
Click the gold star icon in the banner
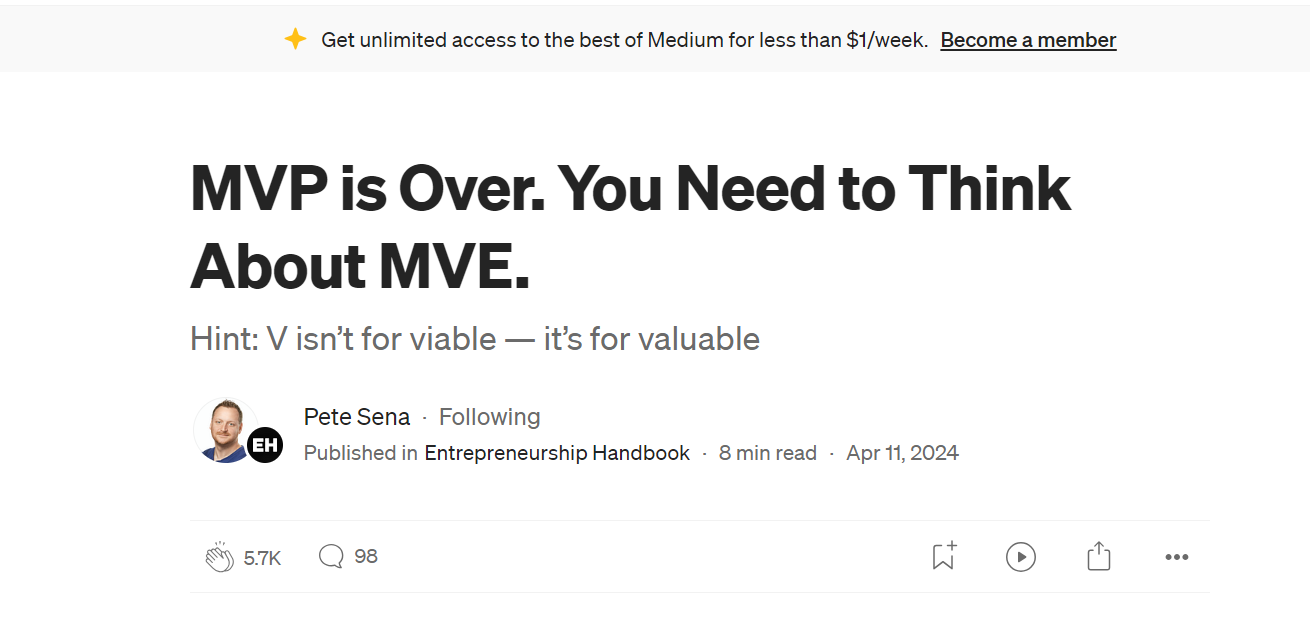[295, 40]
